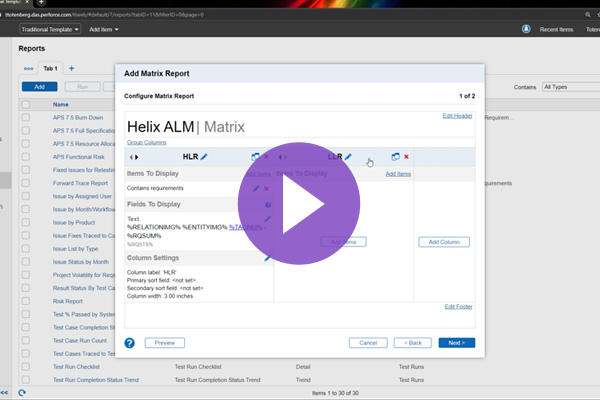The image size is (600, 400).
Task: Open a new browser tab
Action: [x=41, y=2]
